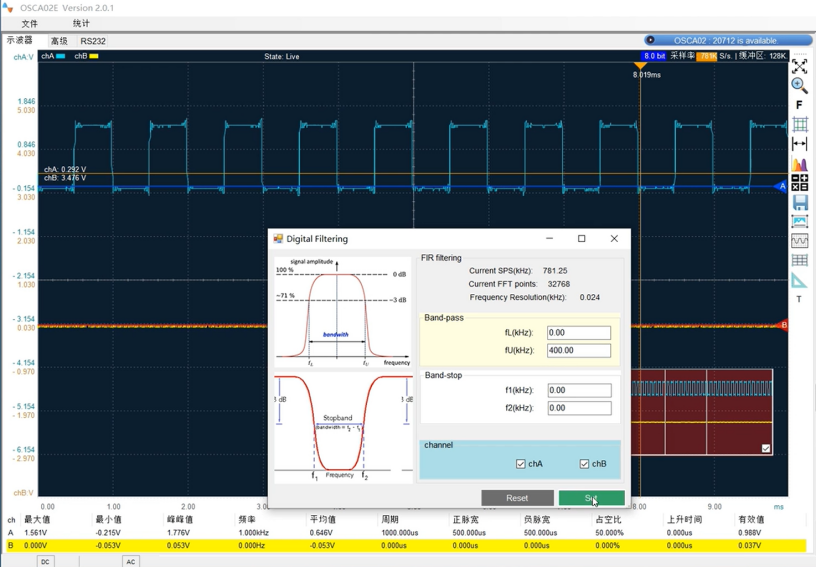Click the triangle ruler icon

(x=799, y=280)
